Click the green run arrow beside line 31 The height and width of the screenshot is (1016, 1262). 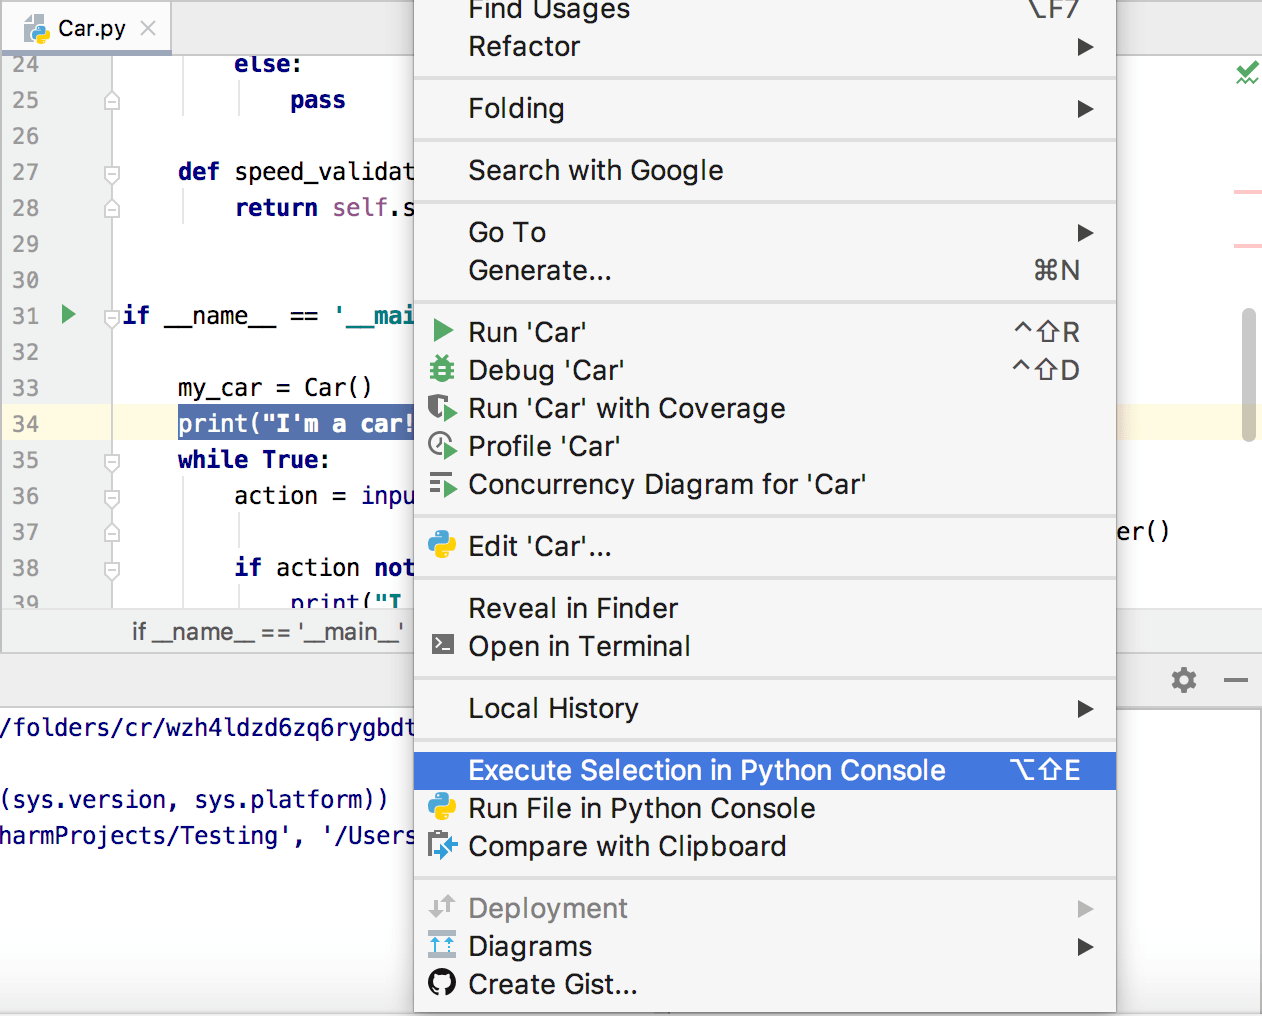click(x=68, y=315)
